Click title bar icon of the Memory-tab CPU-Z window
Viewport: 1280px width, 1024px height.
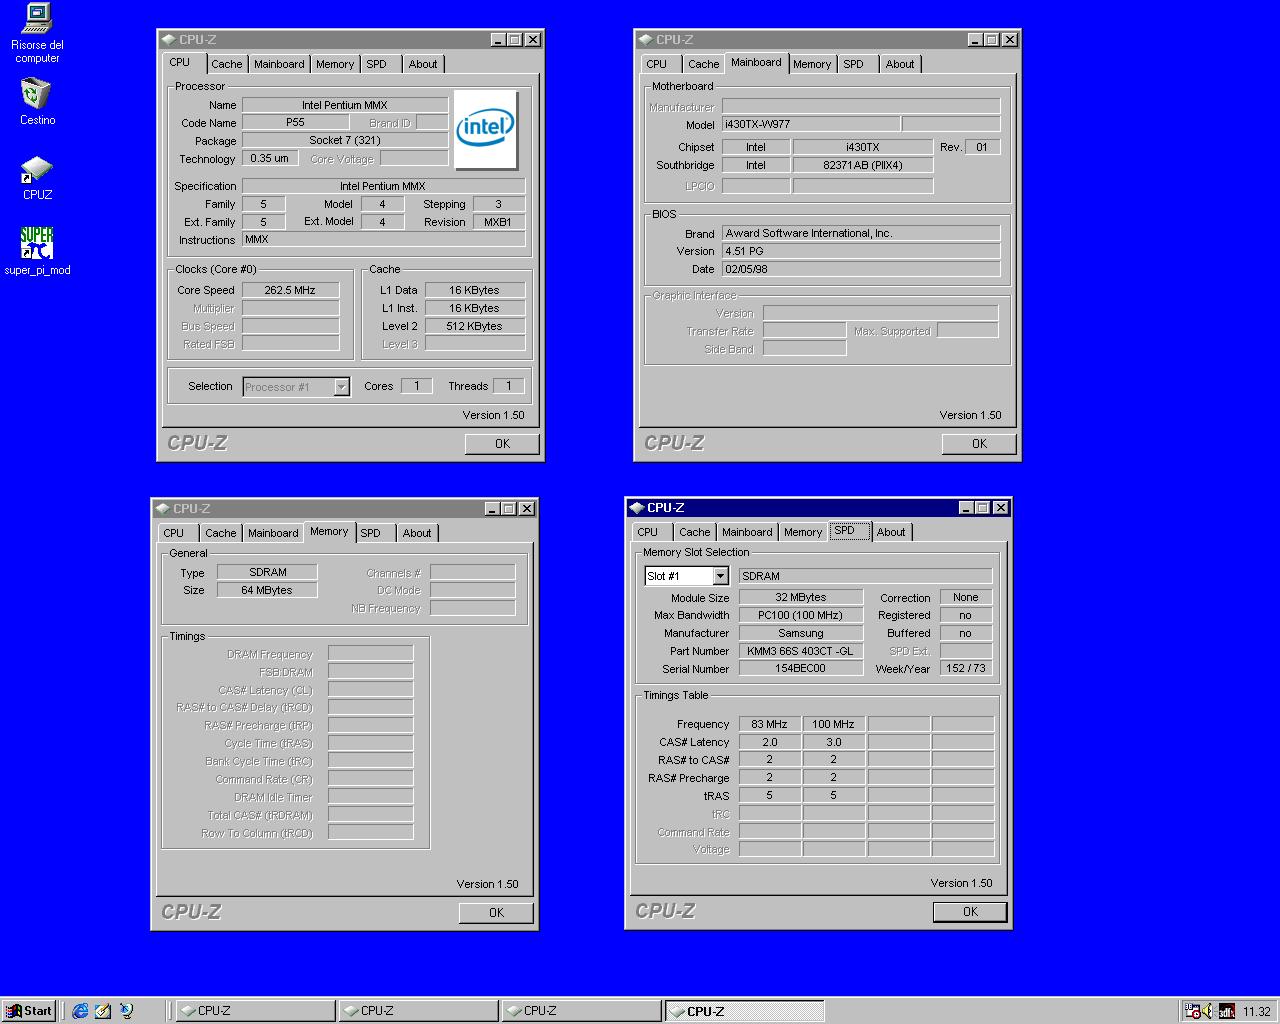pos(163,509)
